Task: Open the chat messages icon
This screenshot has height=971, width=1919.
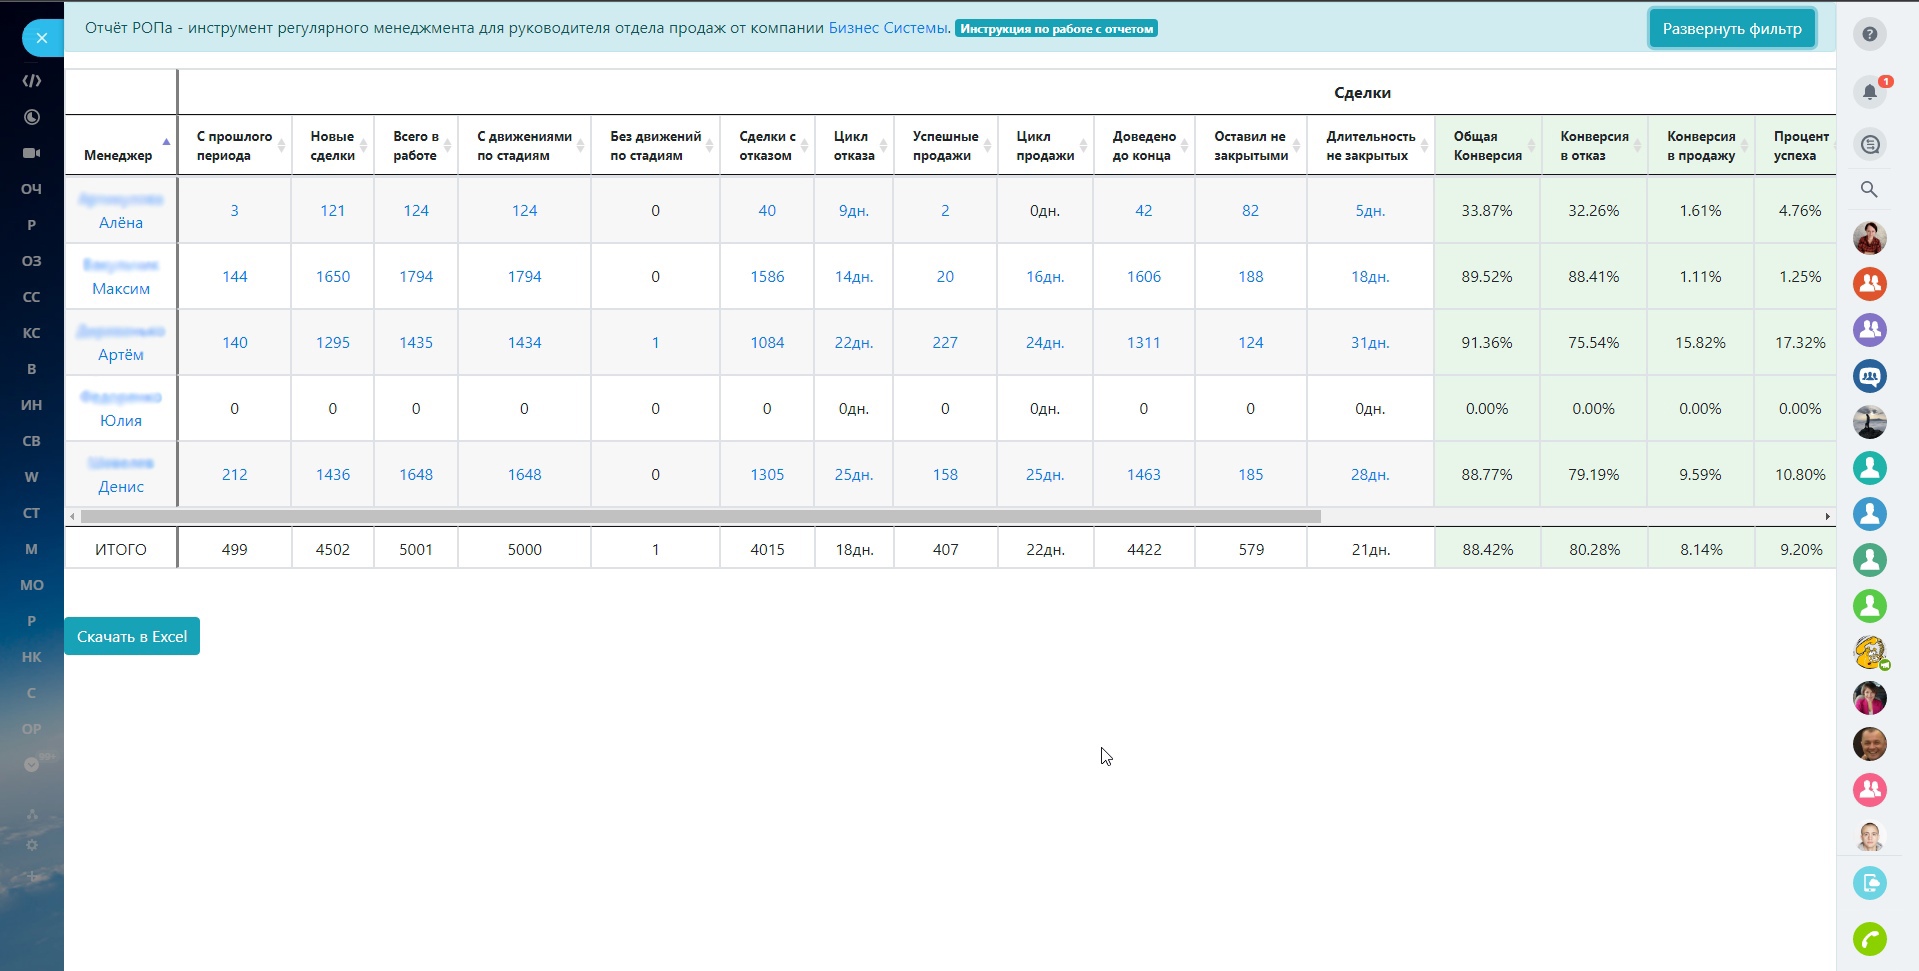Action: [1869, 144]
